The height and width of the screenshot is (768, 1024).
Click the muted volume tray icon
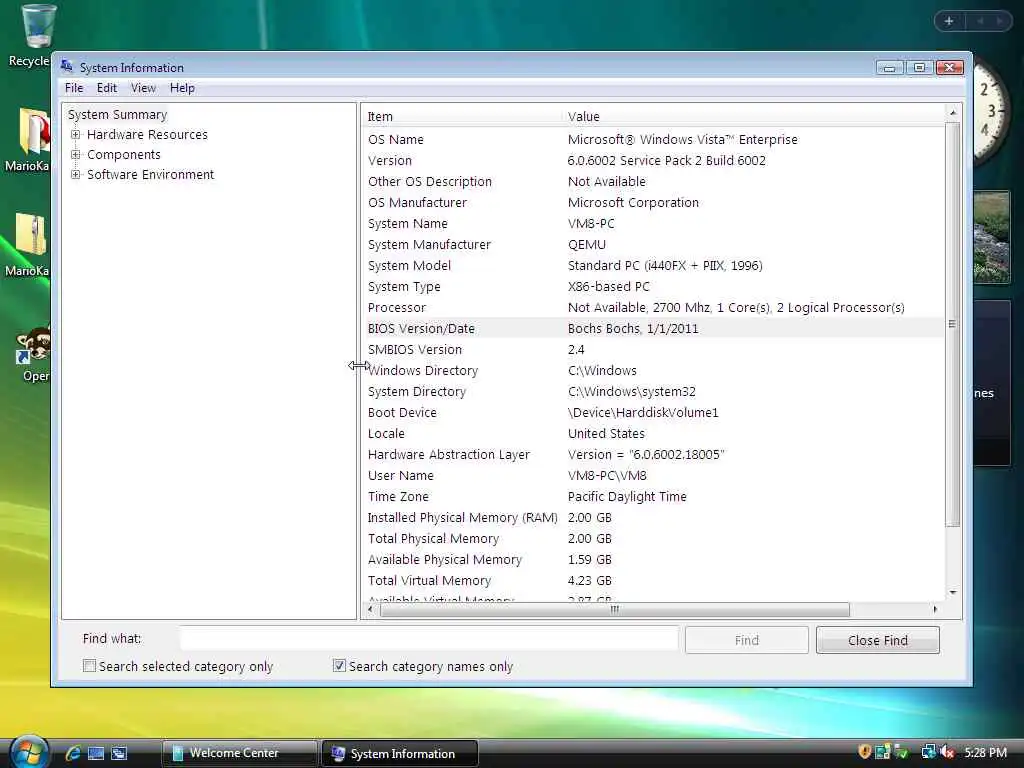tap(947, 752)
